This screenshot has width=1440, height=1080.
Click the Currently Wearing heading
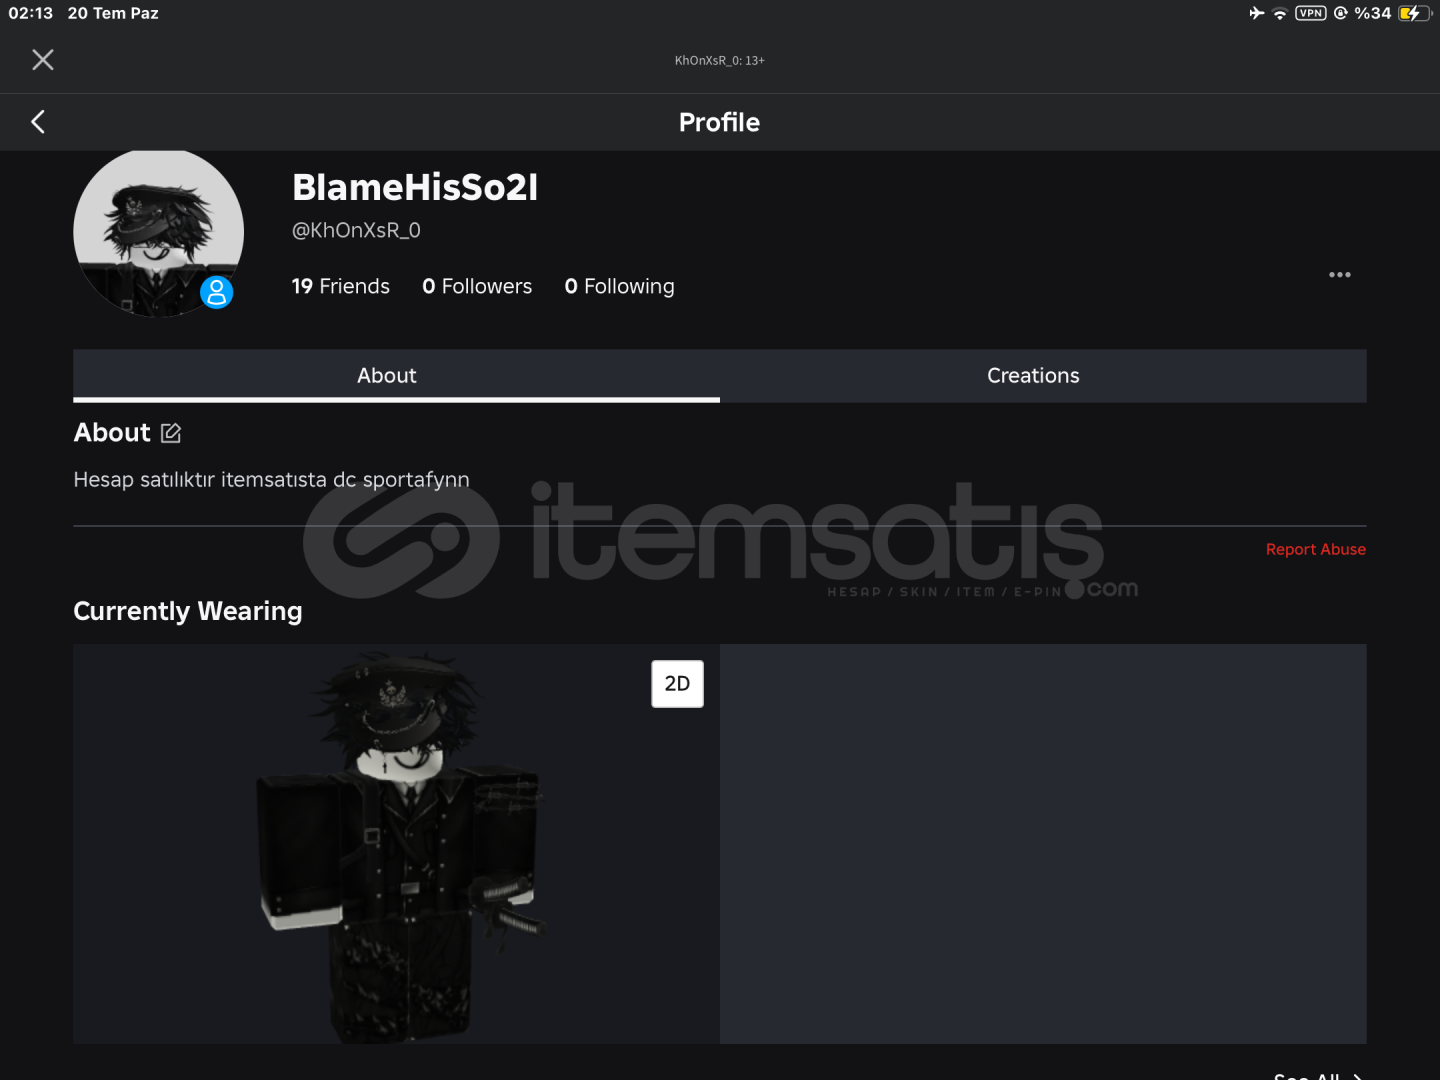coord(188,611)
